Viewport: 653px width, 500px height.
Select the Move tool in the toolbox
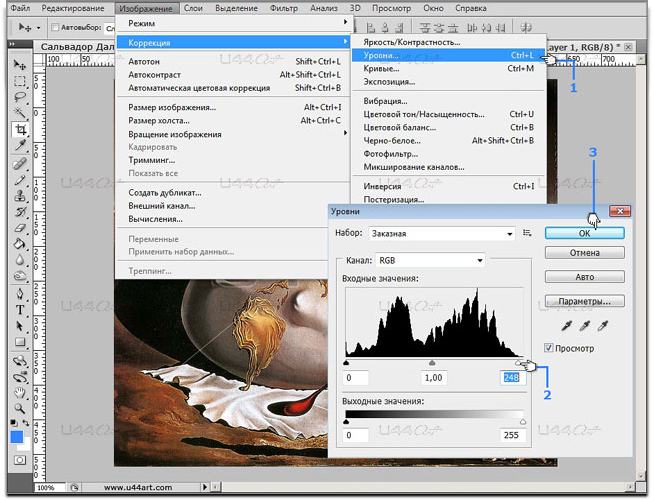click(x=20, y=64)
